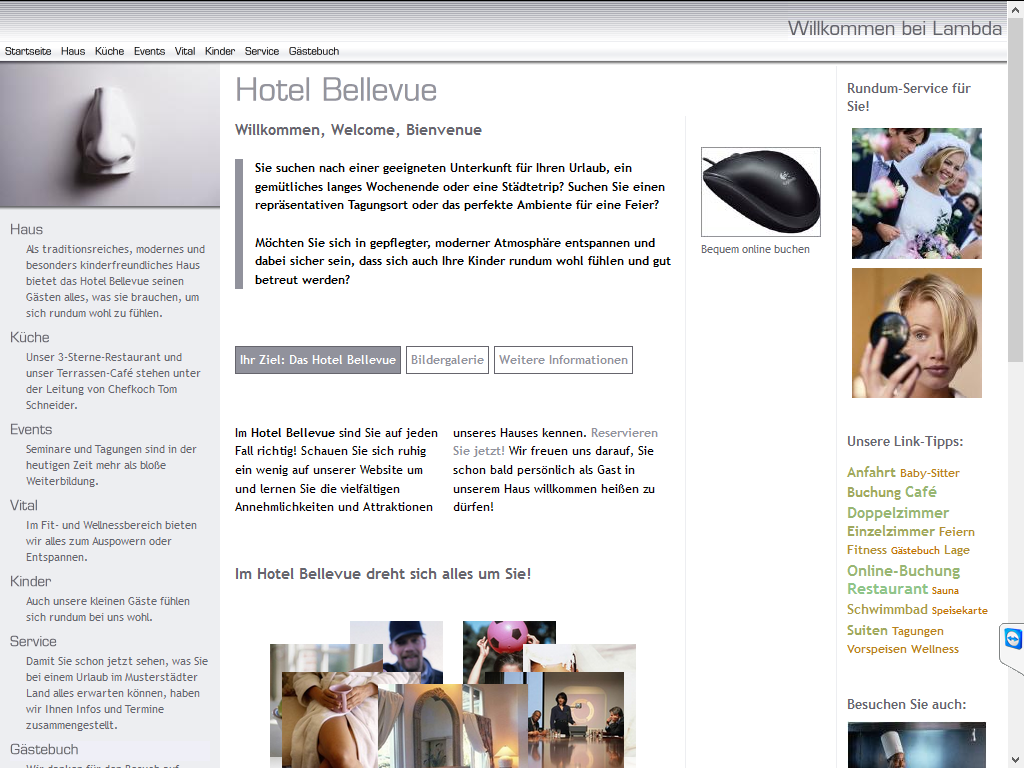Open the Schwimmbad tag link
The width and height of the screenshot is (1024, 768).
coord(888,609)
